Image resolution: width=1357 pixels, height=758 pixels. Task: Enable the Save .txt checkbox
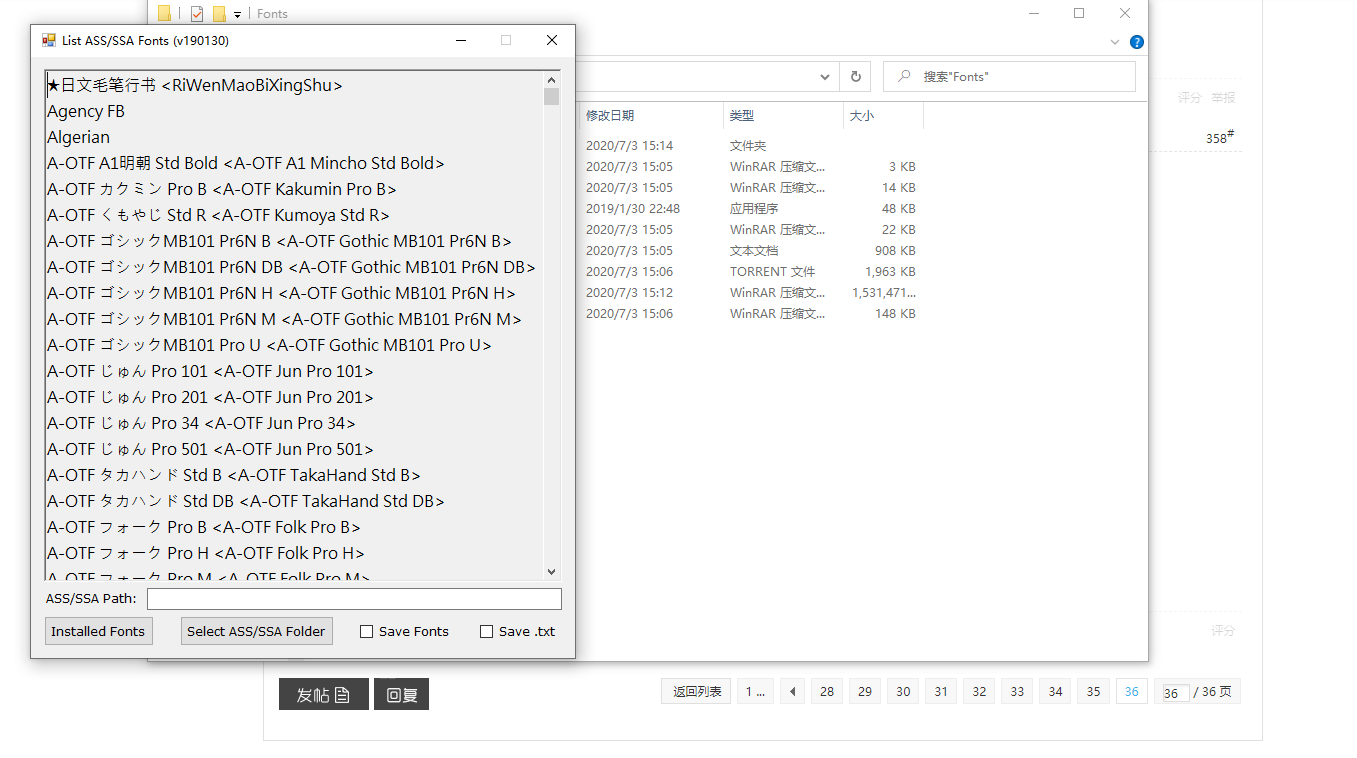point(486,631)
